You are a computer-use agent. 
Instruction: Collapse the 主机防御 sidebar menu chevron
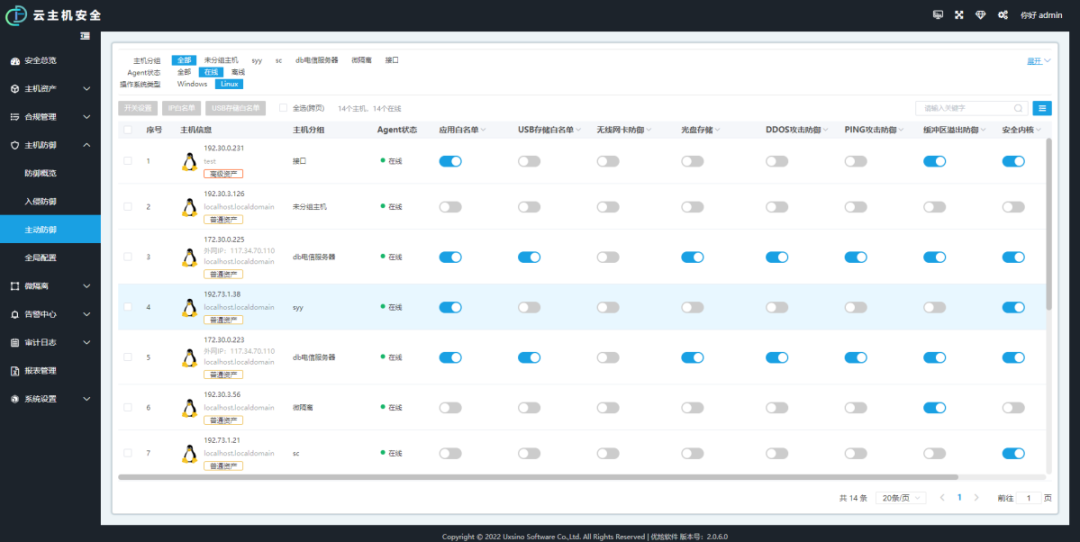pyautogui.click(x=87, y=145)
